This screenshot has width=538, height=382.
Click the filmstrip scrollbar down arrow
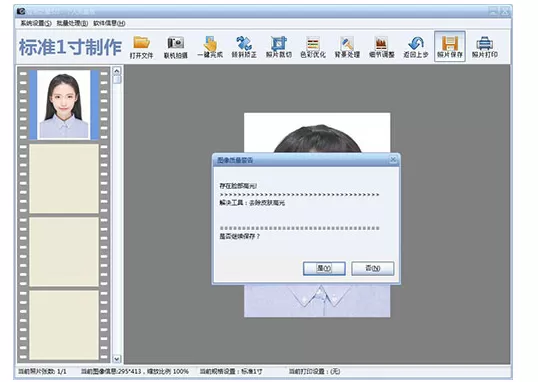(117, 359)
